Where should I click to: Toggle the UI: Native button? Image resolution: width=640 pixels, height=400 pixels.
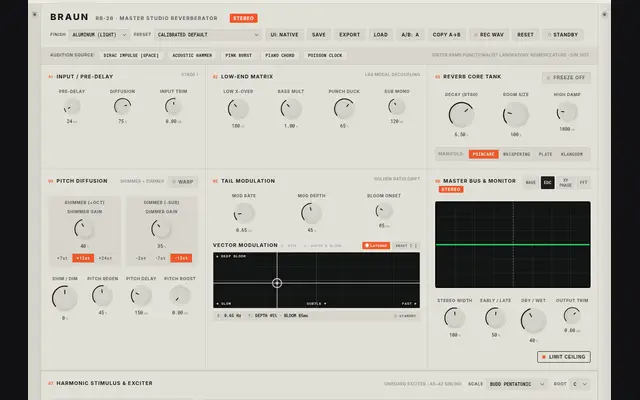[x=284, y=35]
